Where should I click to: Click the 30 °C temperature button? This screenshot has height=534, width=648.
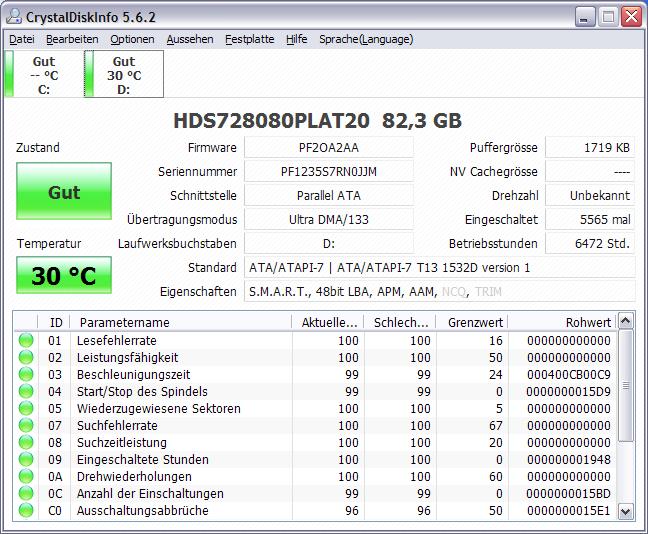pyautogui.click(x=64, y=275)
